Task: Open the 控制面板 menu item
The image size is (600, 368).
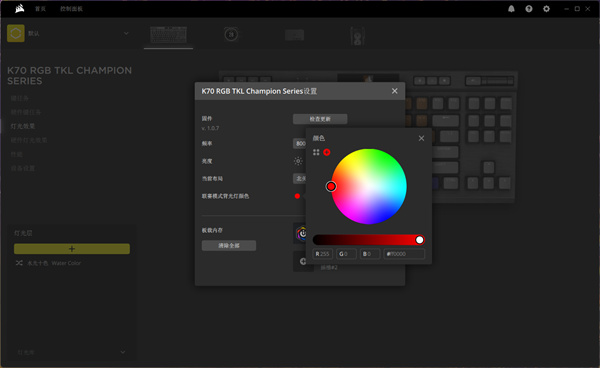Action: [71, 9]
